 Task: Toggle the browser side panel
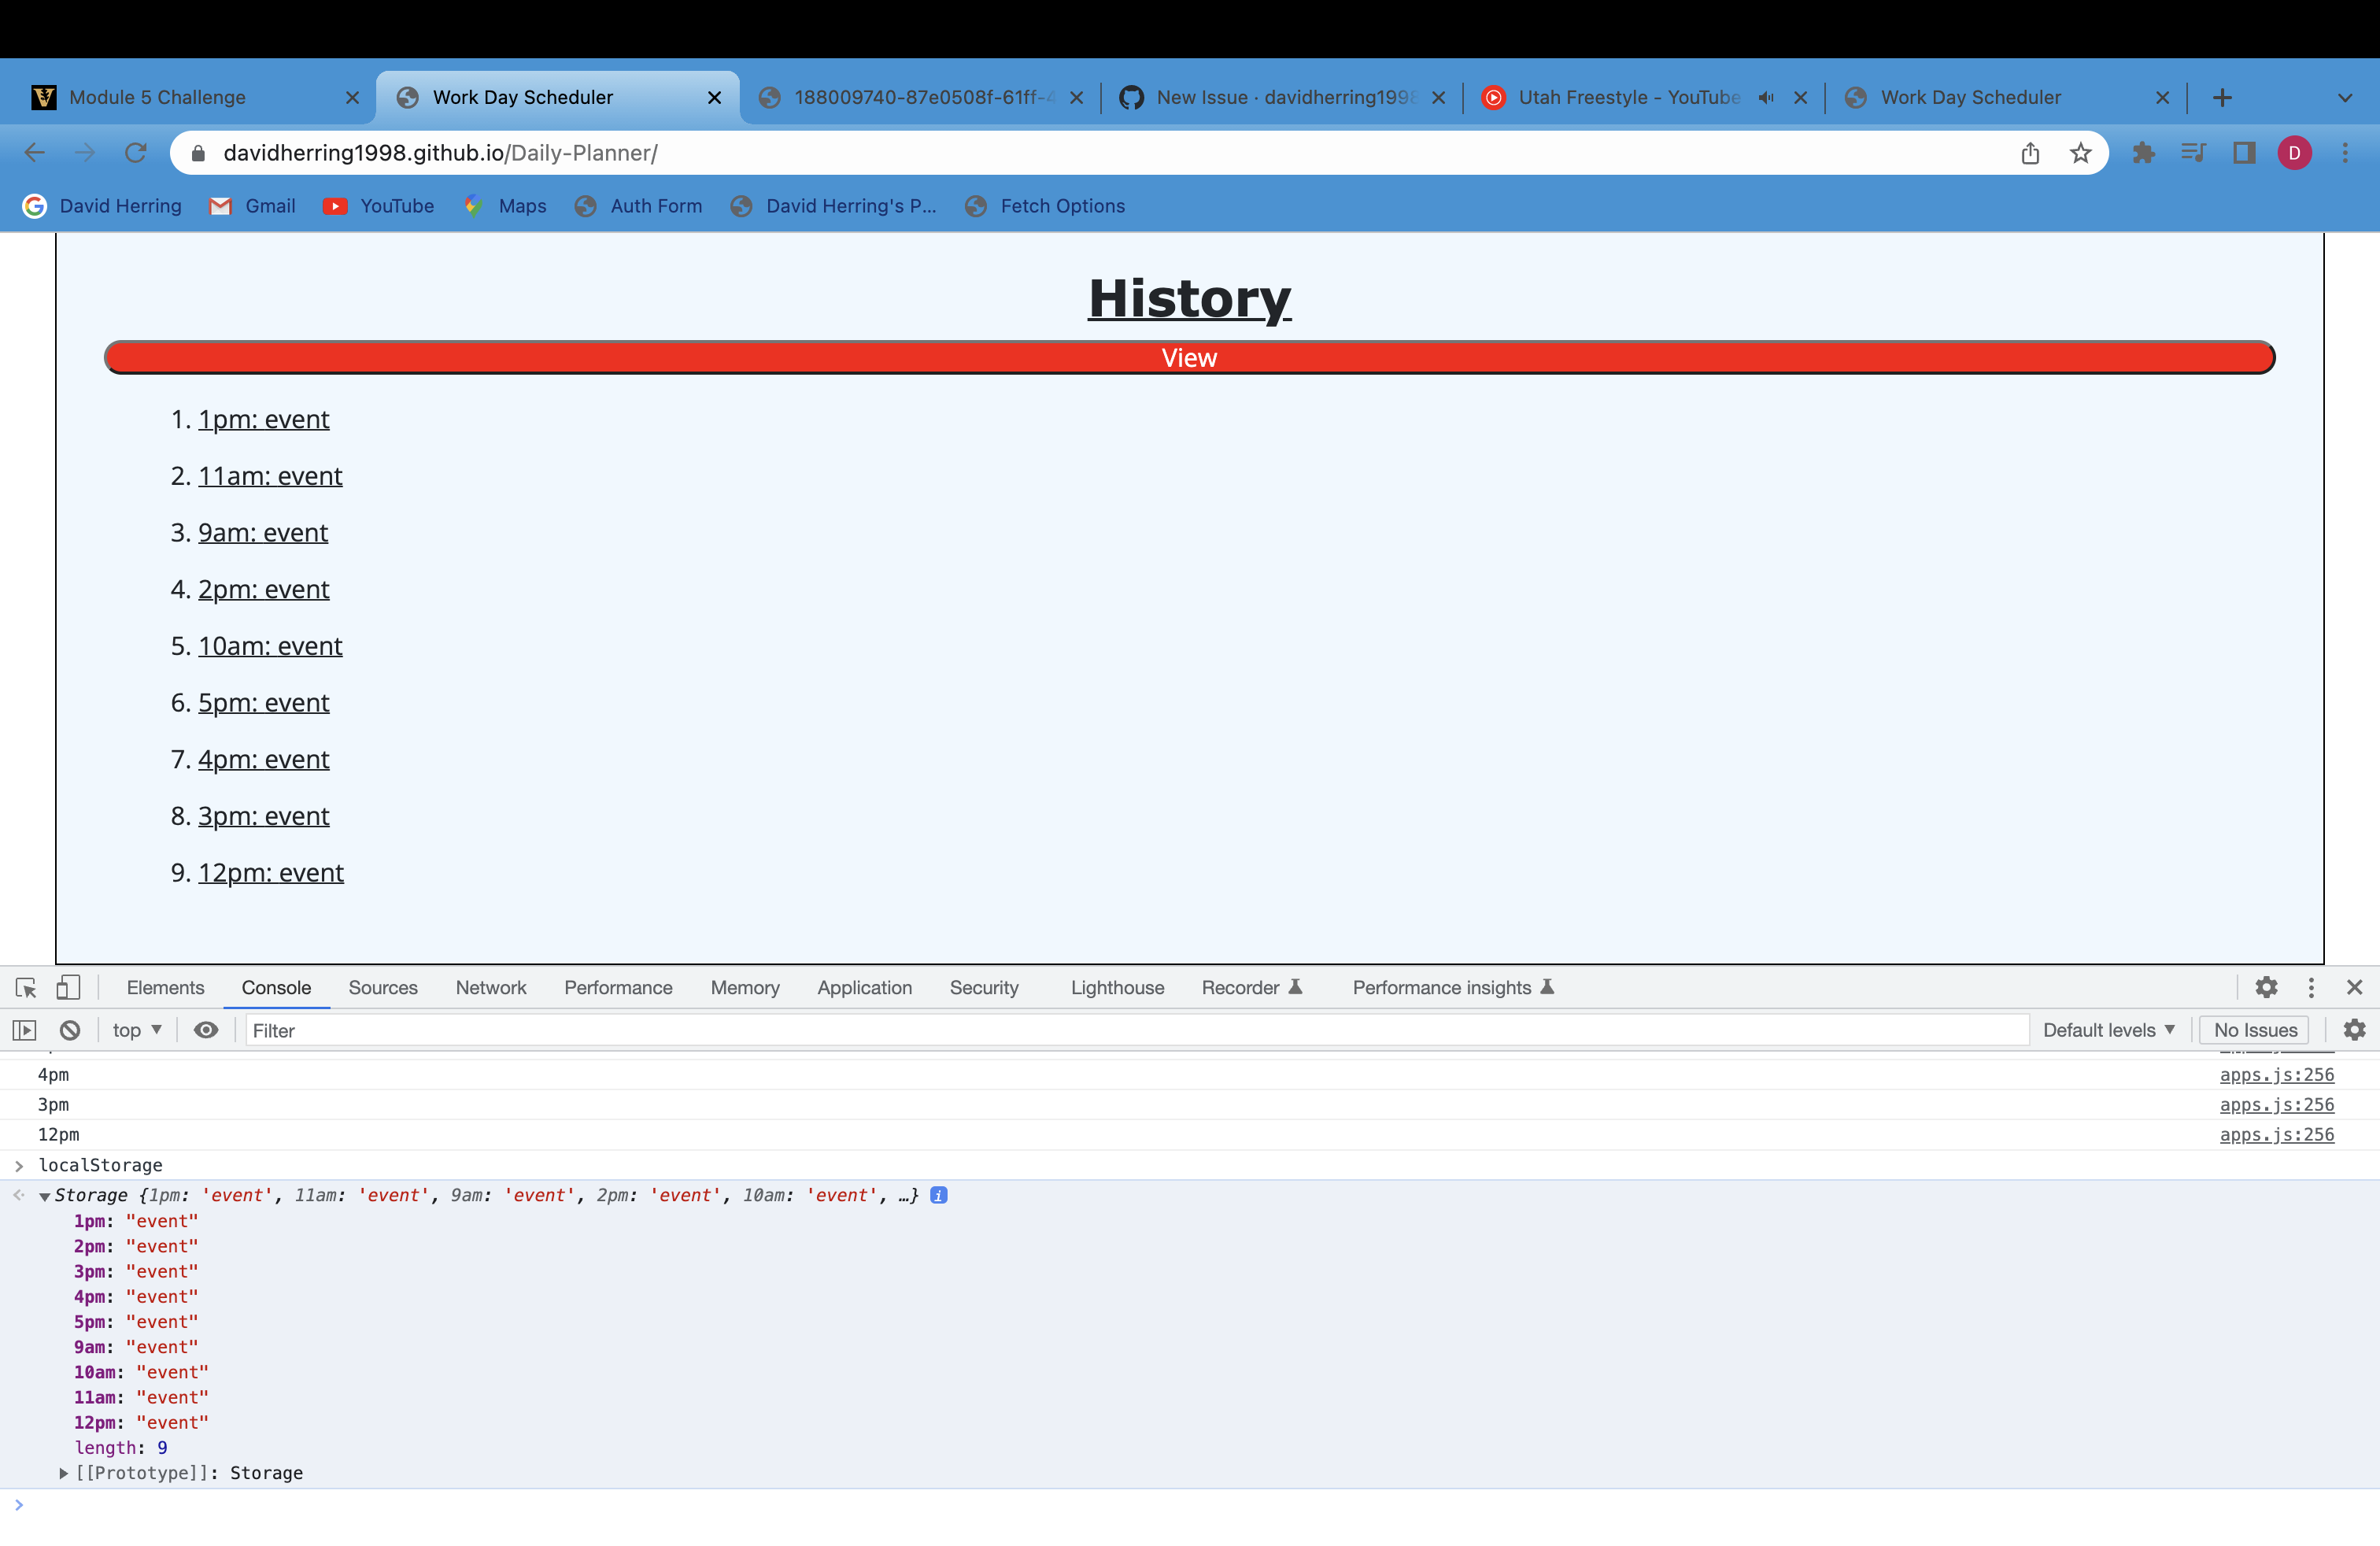point(2243,152)
